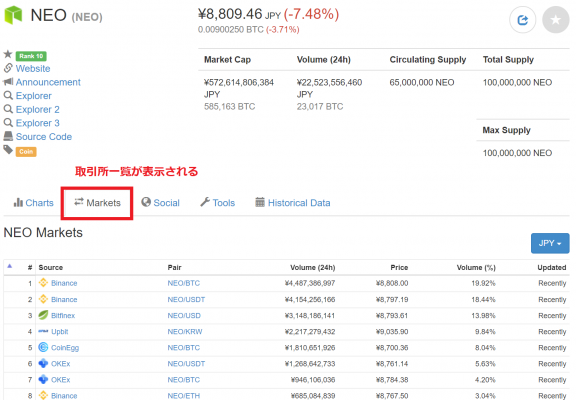
Task: Switch to the Markets tab
Action: coord(97,203)
